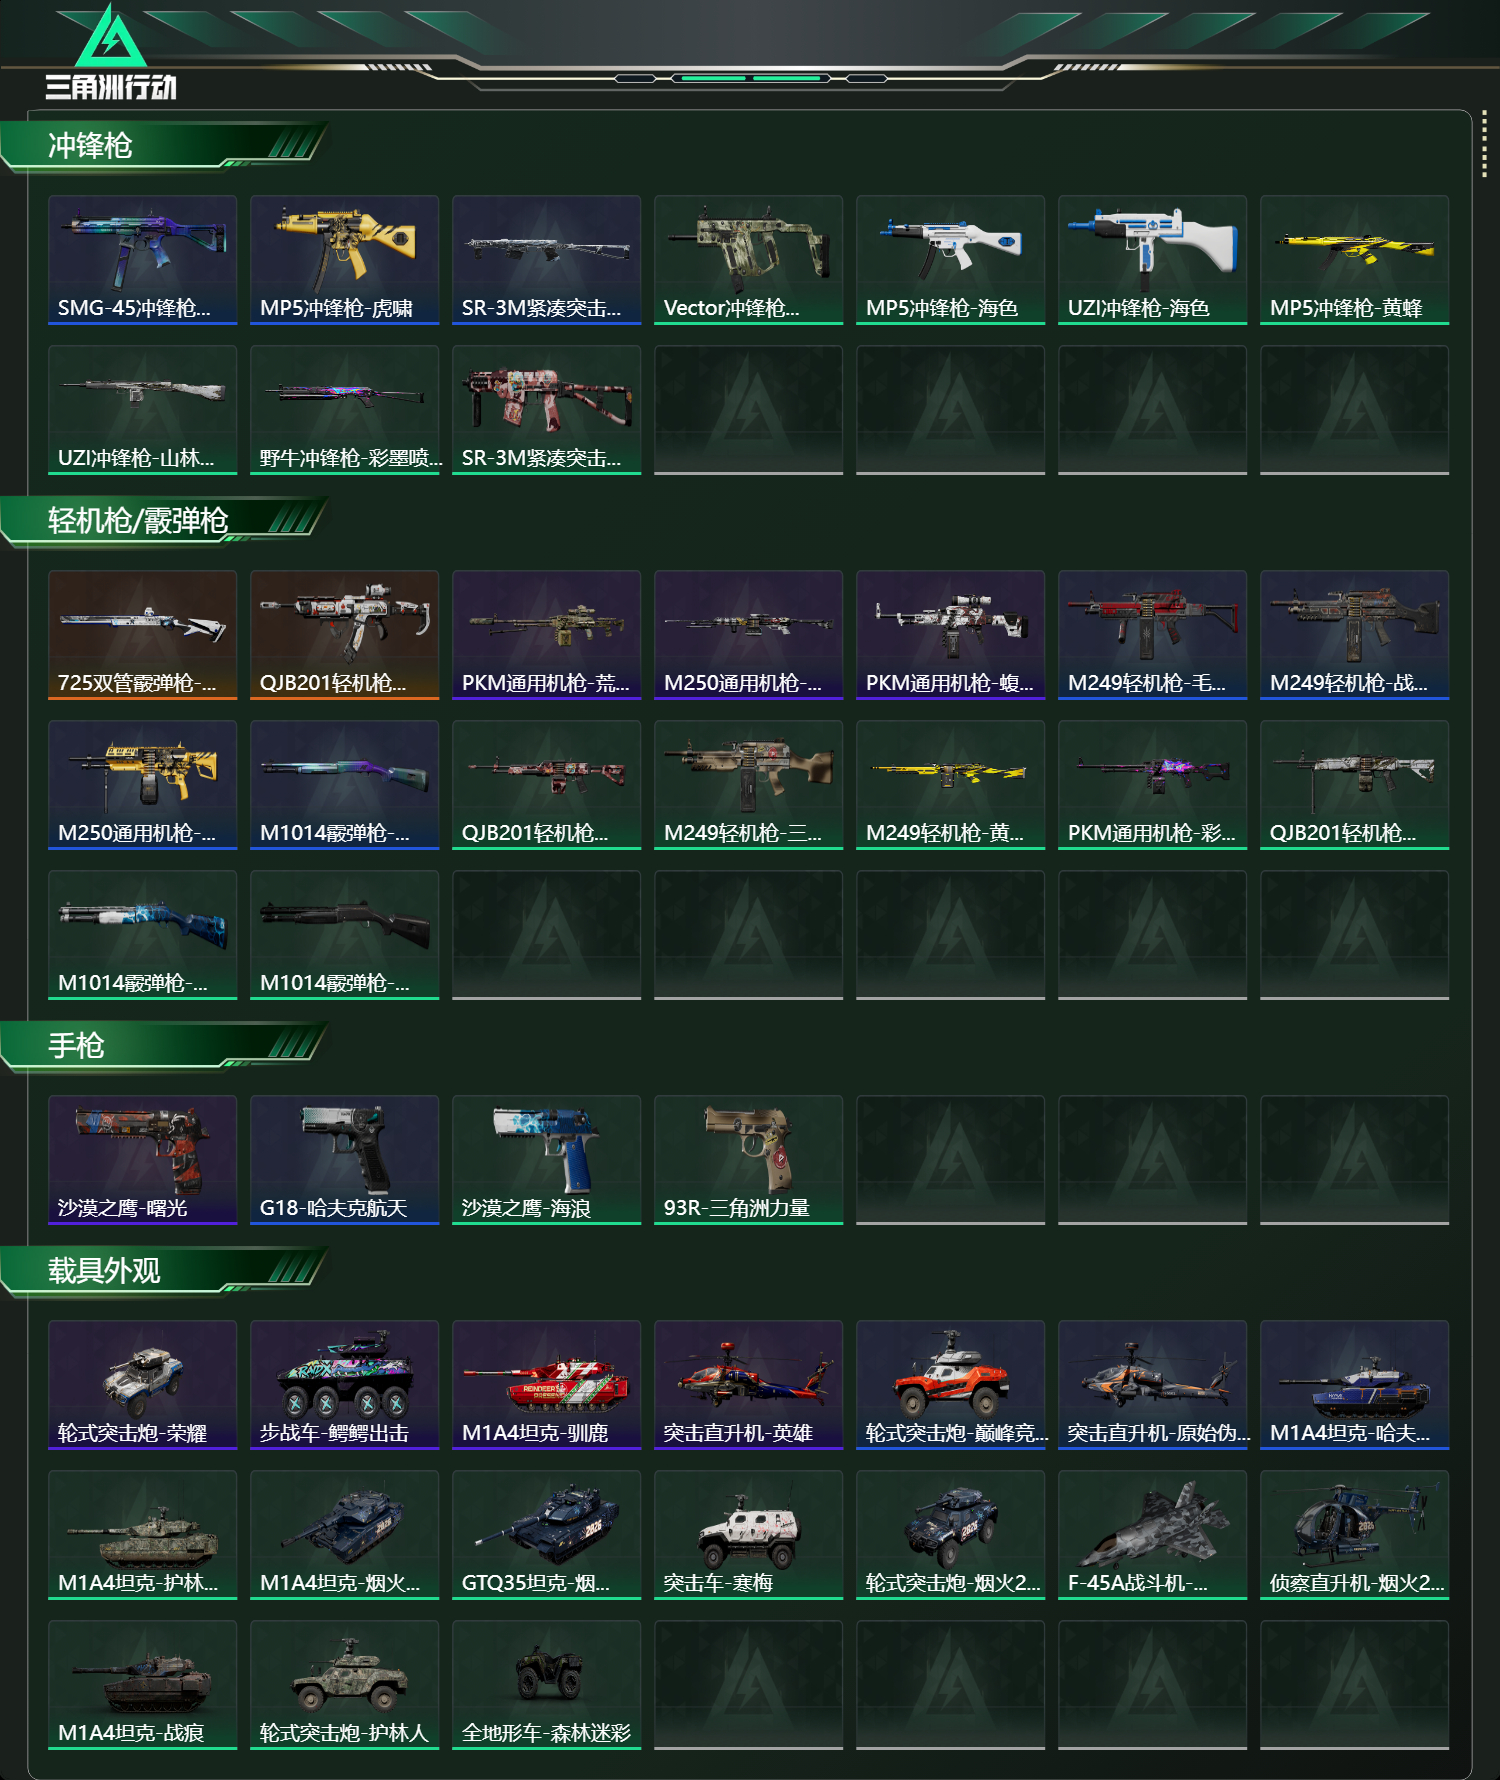This screenshot has height=1780, width=1500.
Task: Select the 93R-三角洲力量 pistol
Action: [x=748, y=1160]
